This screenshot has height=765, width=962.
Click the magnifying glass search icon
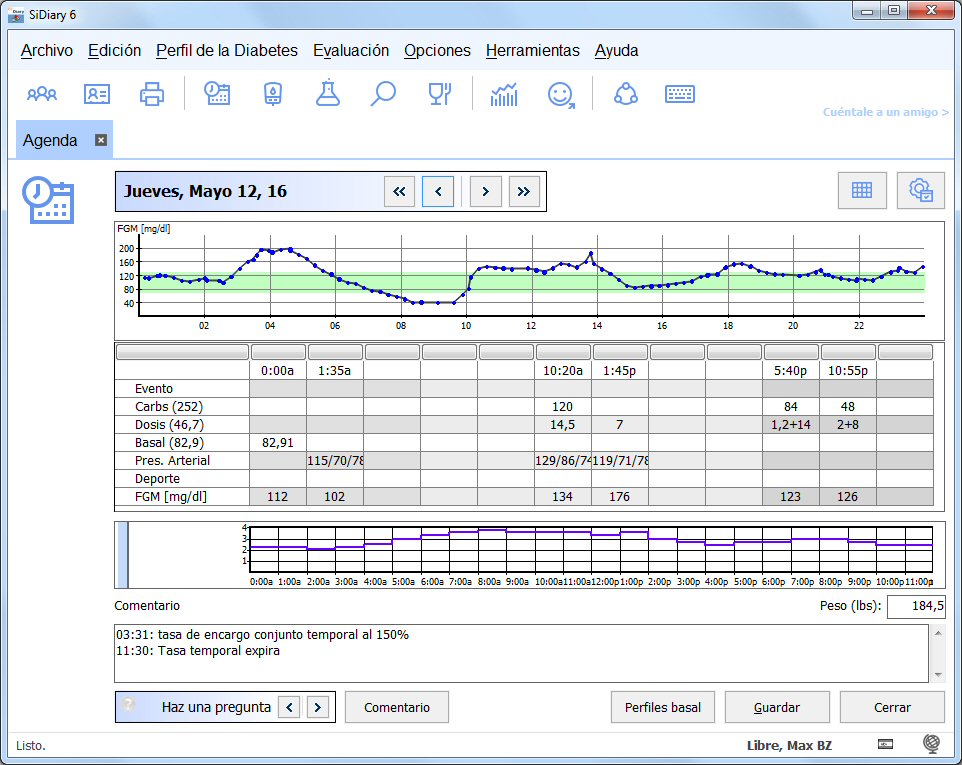click(x=383, y=94)
